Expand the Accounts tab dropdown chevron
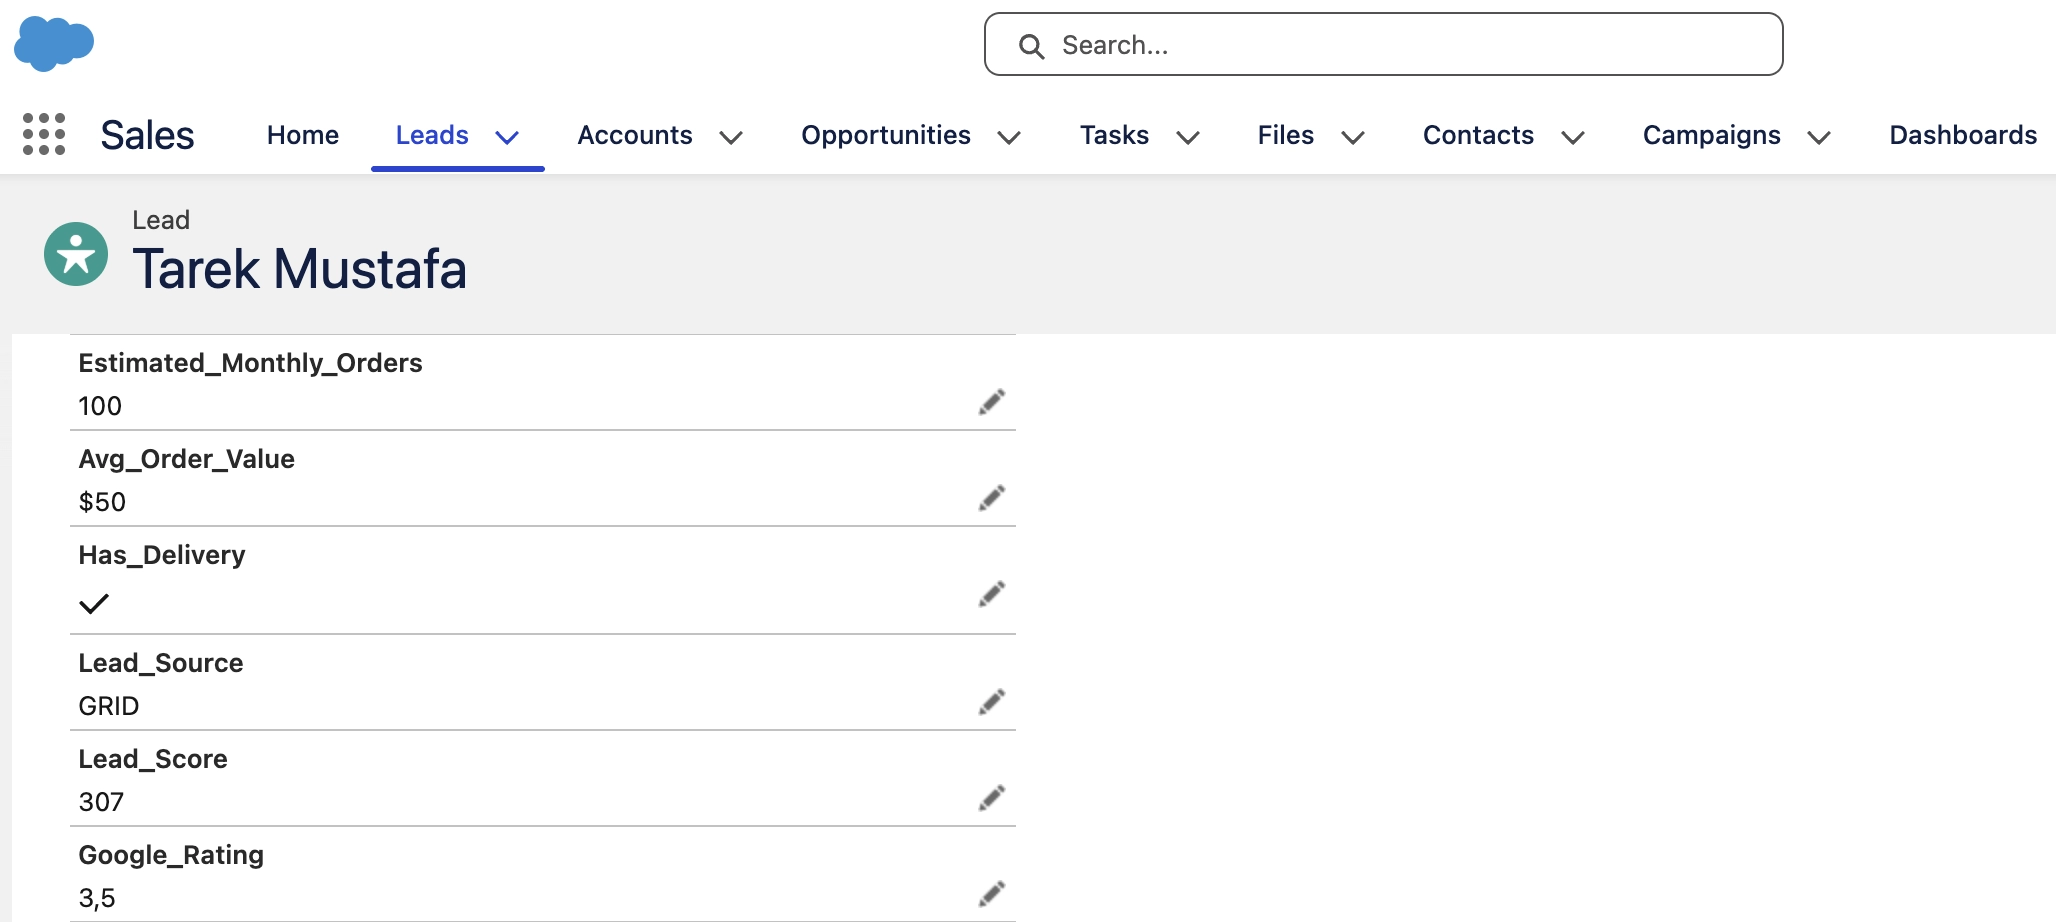Screen dimensions: 2056x922 pyautogui.click(x=731, y=137)
